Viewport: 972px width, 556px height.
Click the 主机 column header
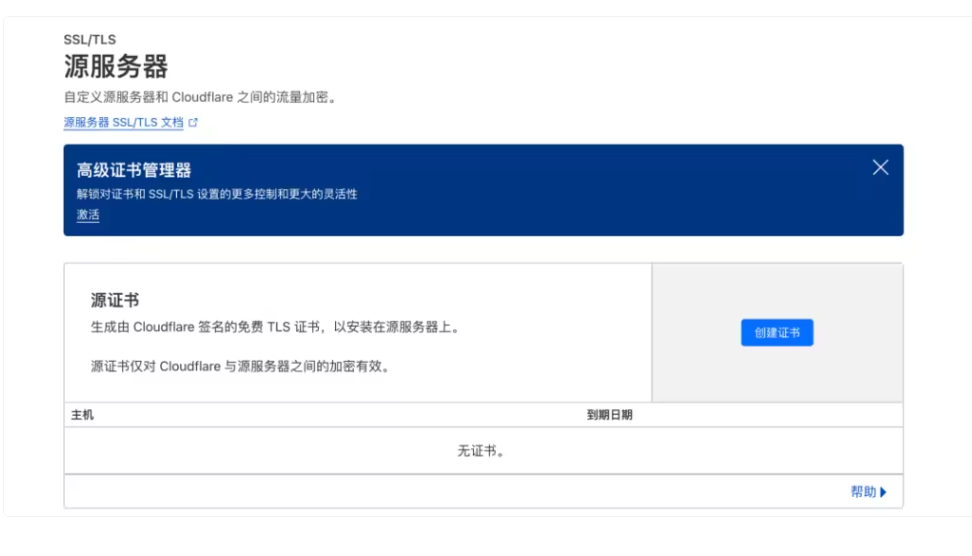coord(82,415)
